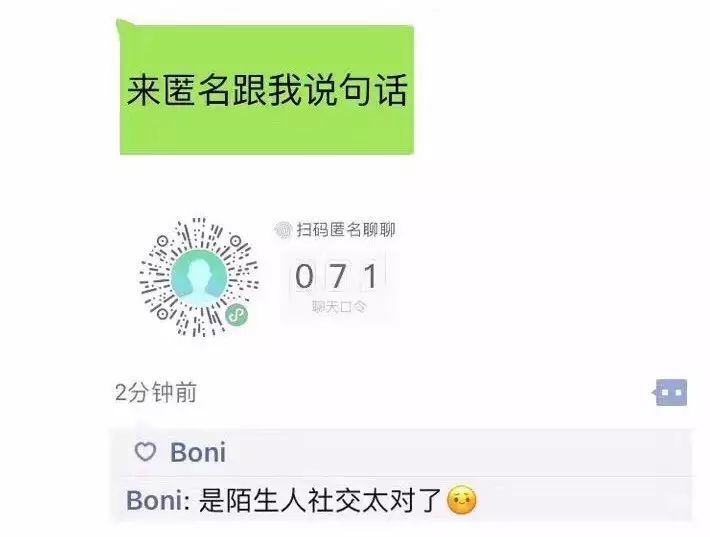Tap the 071 chat password box

[339, 285]
